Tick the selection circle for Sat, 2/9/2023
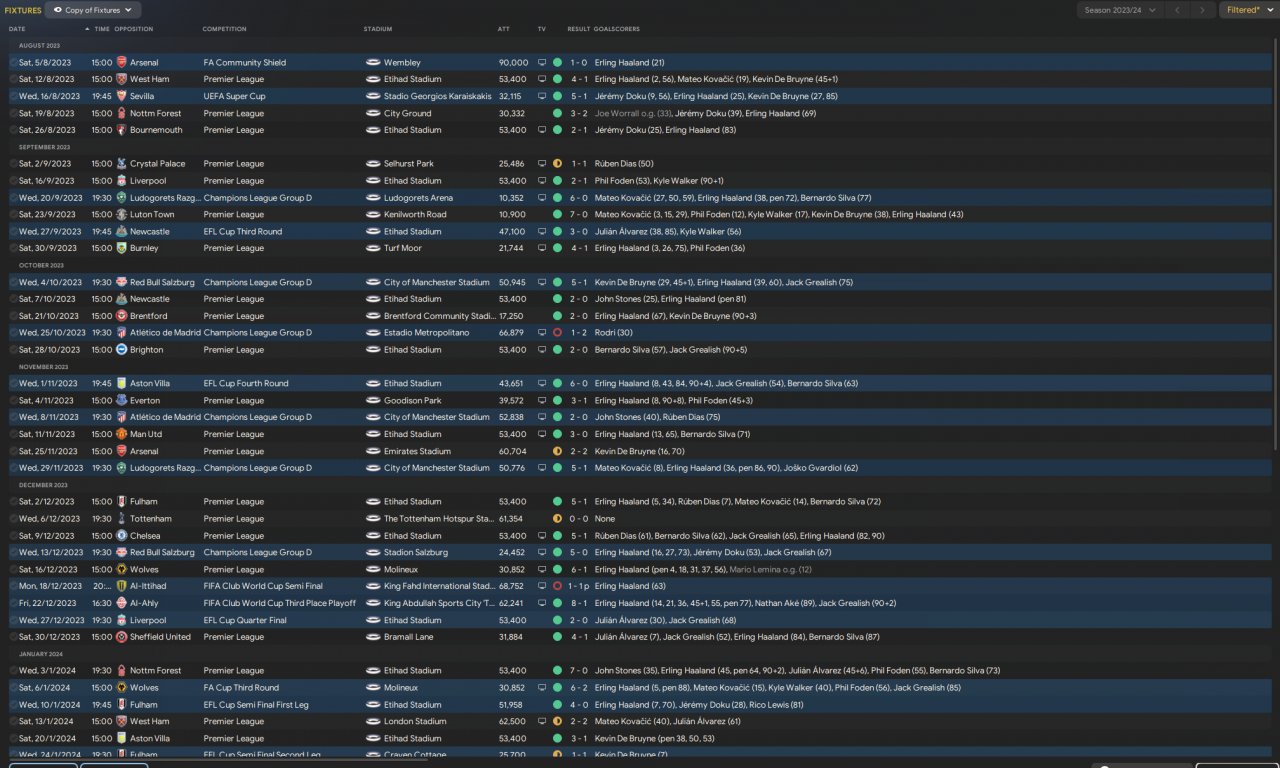The image size is (1280, 768). tap(13, 164)
